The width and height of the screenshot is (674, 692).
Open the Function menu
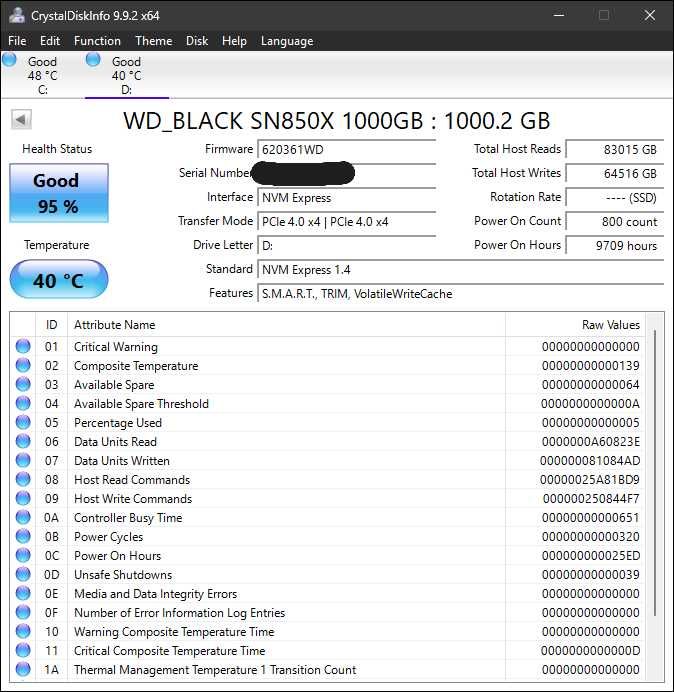(x=97, y=41)
